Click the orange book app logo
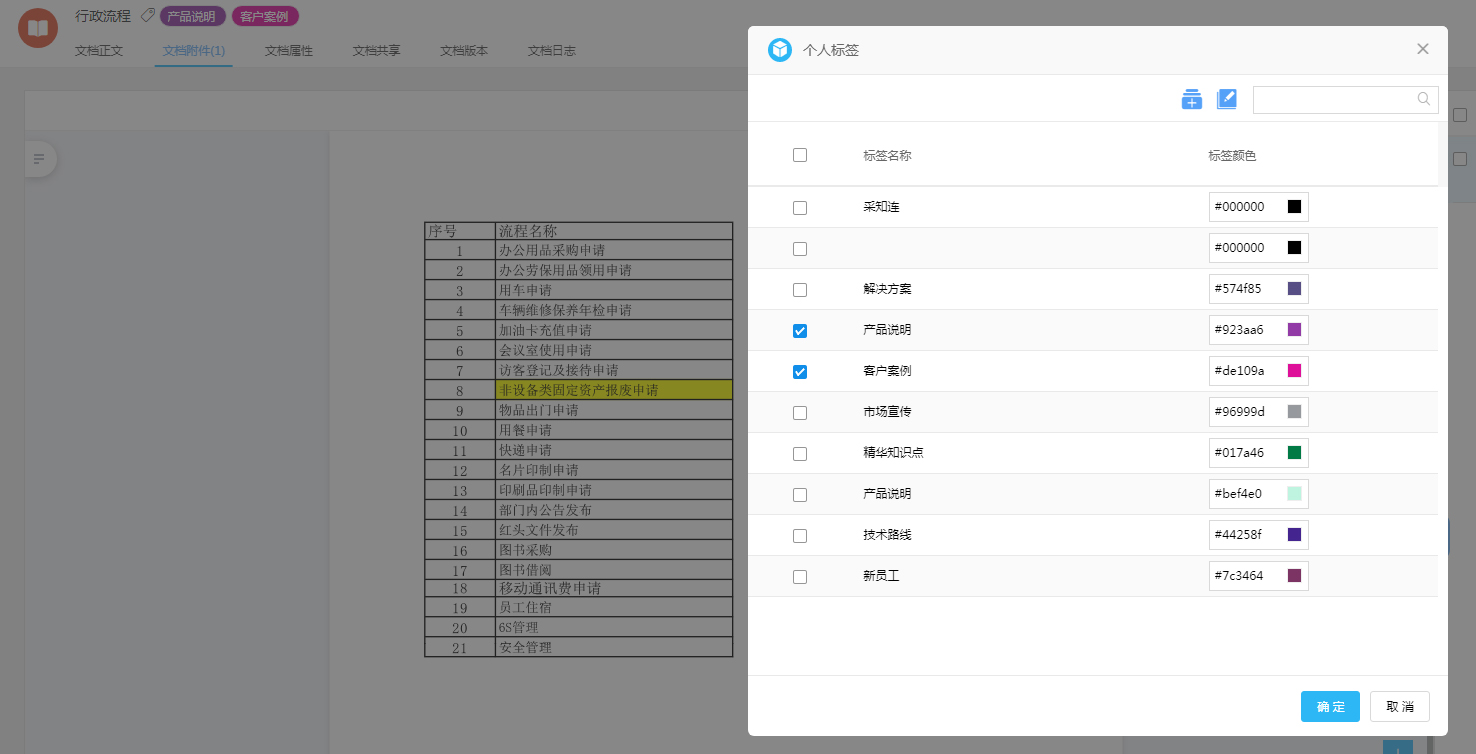The width and height of the screenshot is (1476, 754). pos(38,27)
